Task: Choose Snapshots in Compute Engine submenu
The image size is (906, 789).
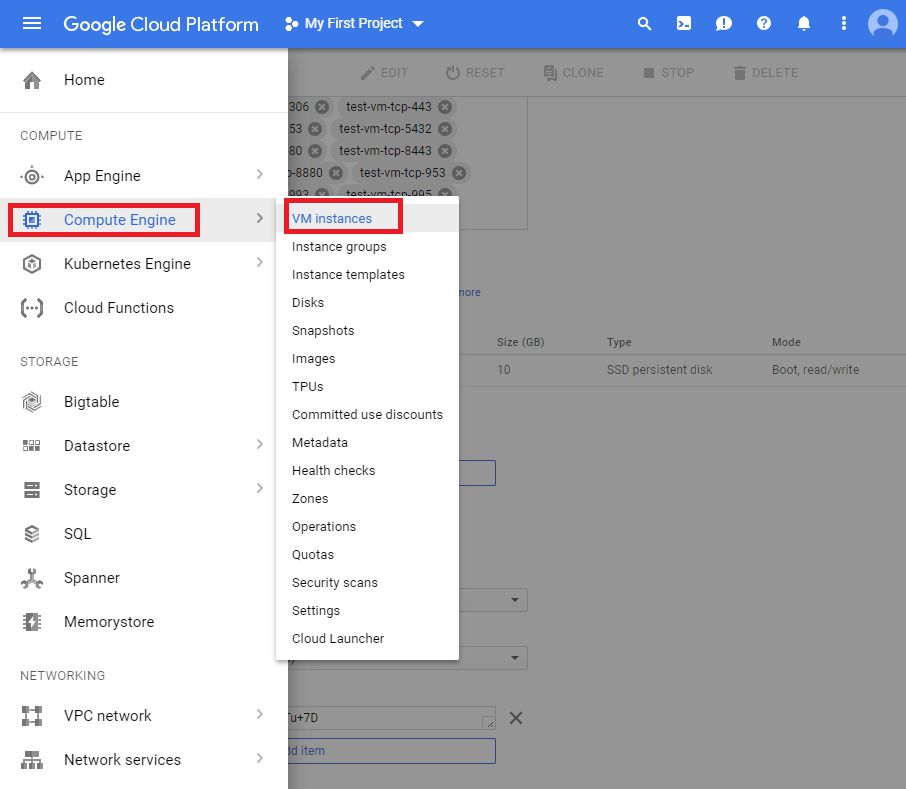Action: (323, 331)
